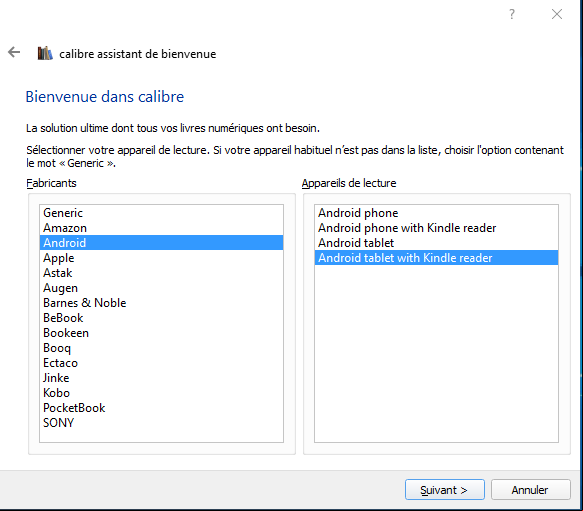Open help with the question mark icon
The image size is (583, 511).
(512, 14)
